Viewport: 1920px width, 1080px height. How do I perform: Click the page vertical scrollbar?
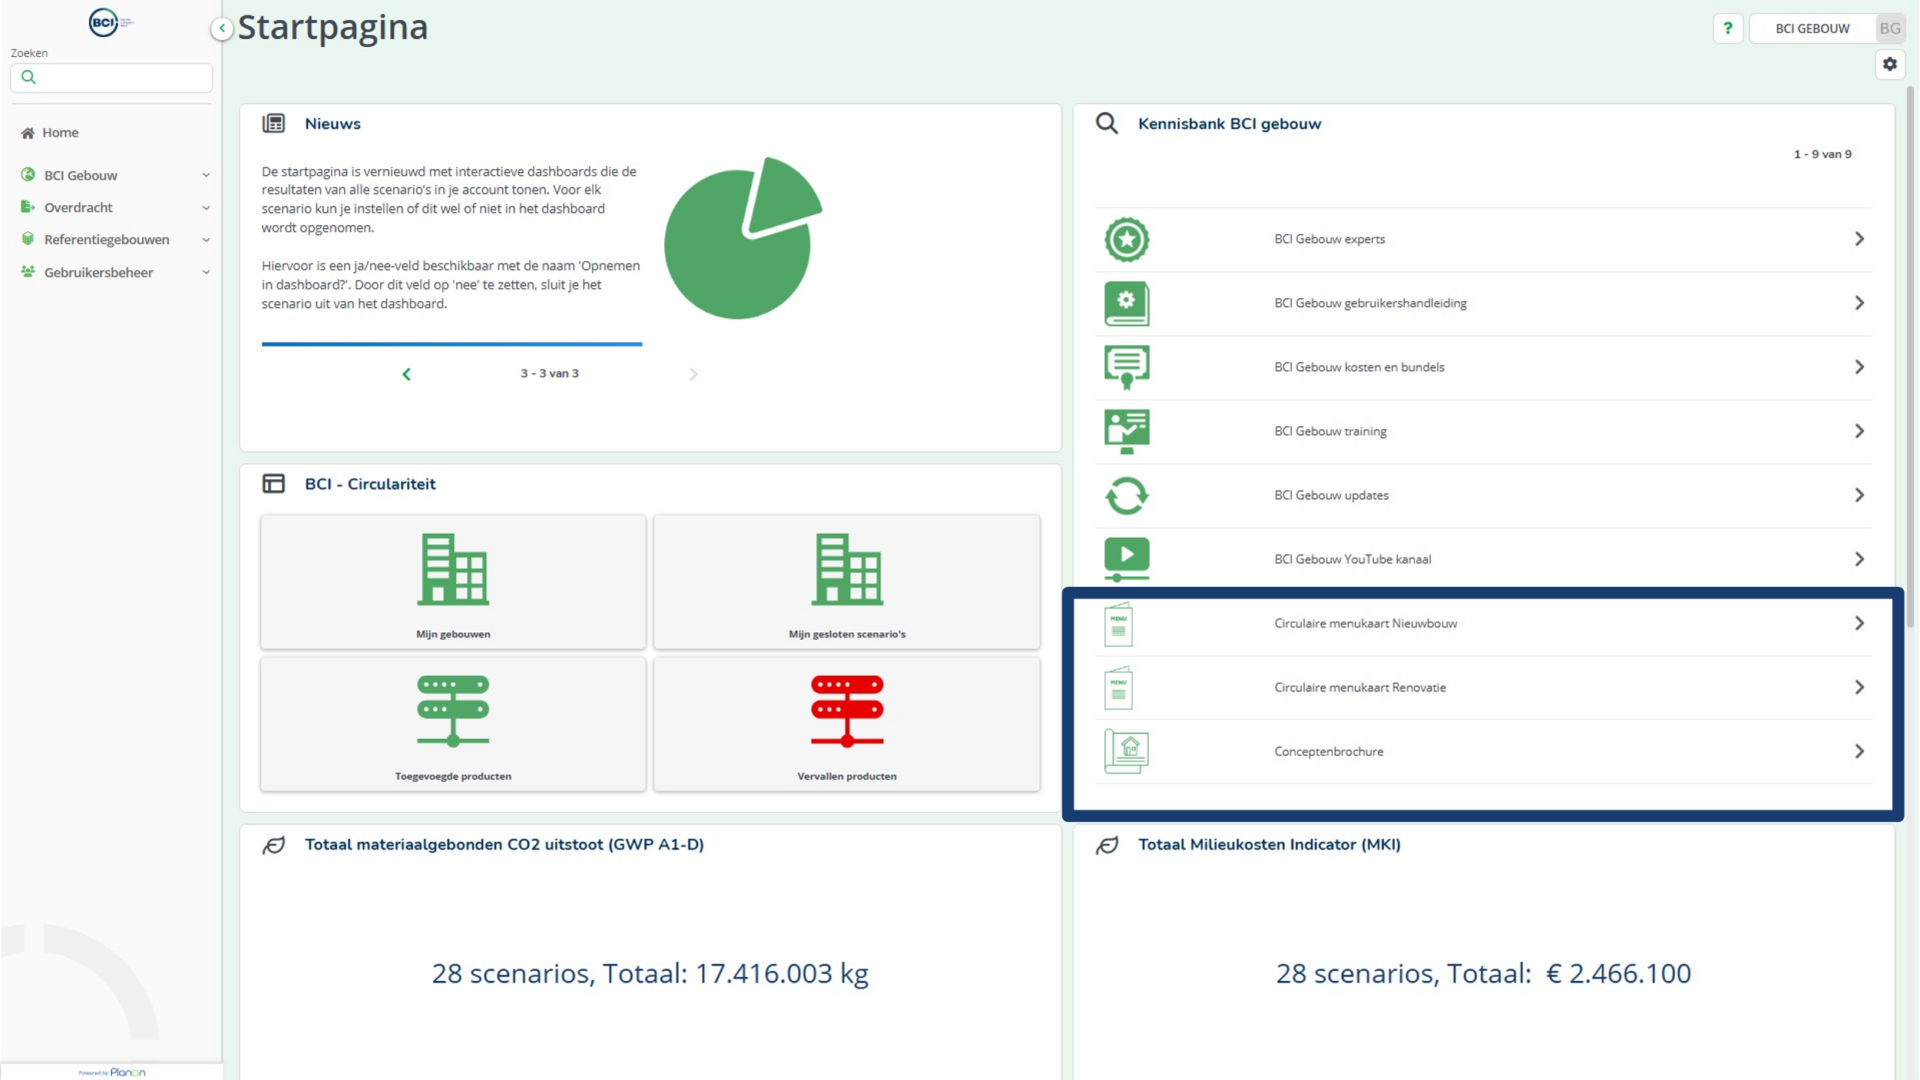point(1911,356)
